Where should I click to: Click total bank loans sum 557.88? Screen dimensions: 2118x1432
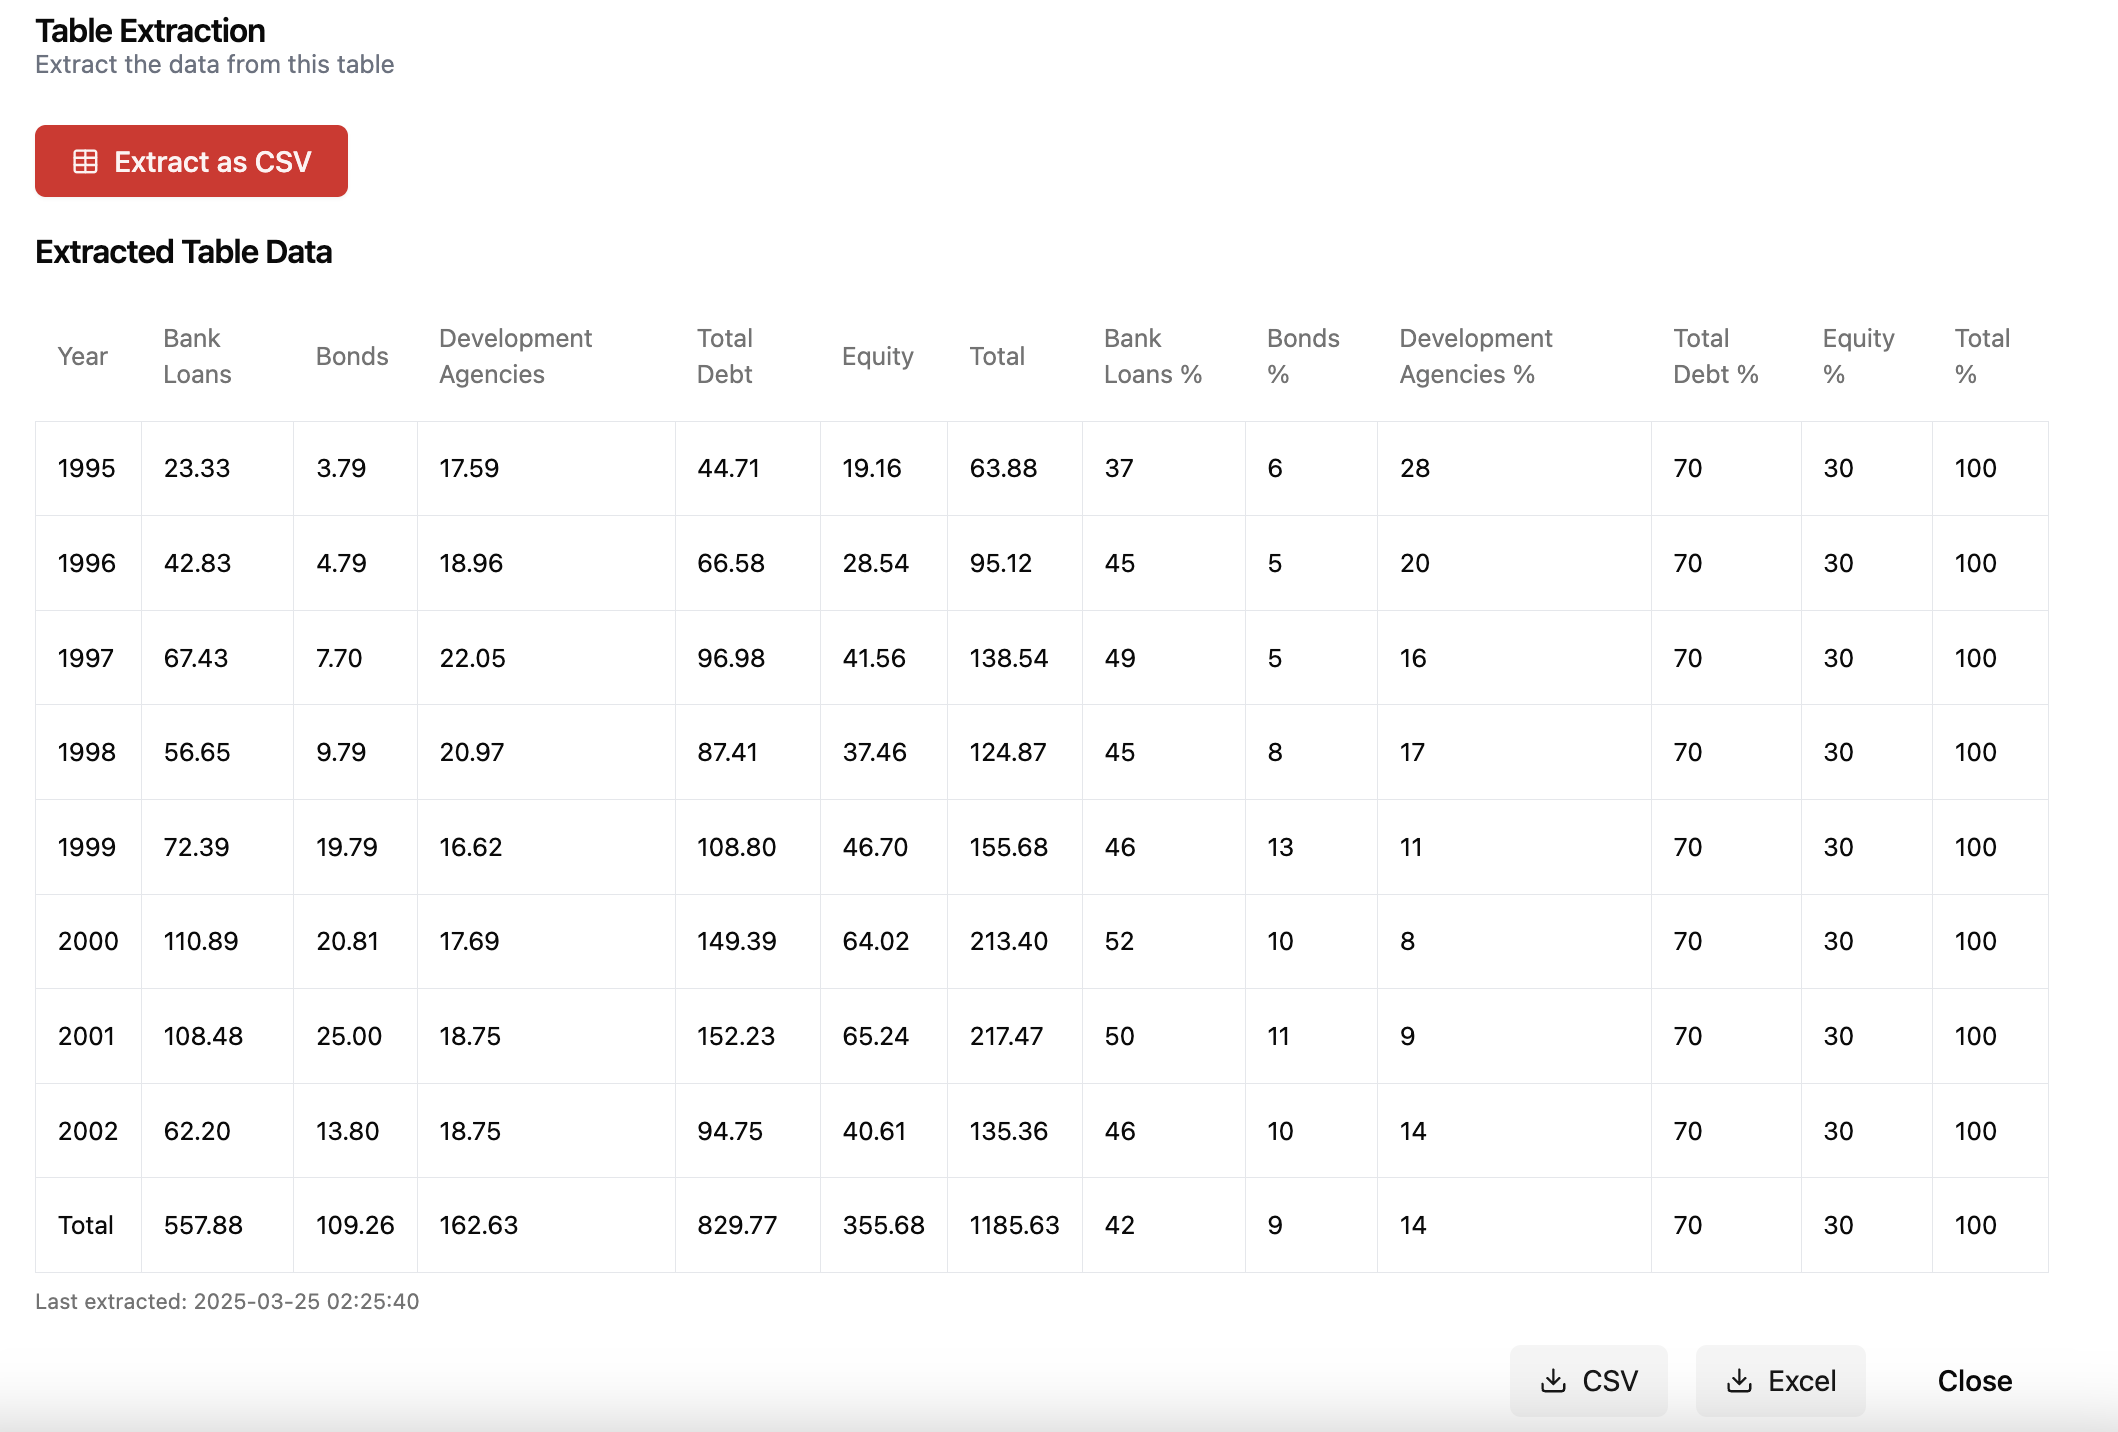click(x=203, y=1225)
